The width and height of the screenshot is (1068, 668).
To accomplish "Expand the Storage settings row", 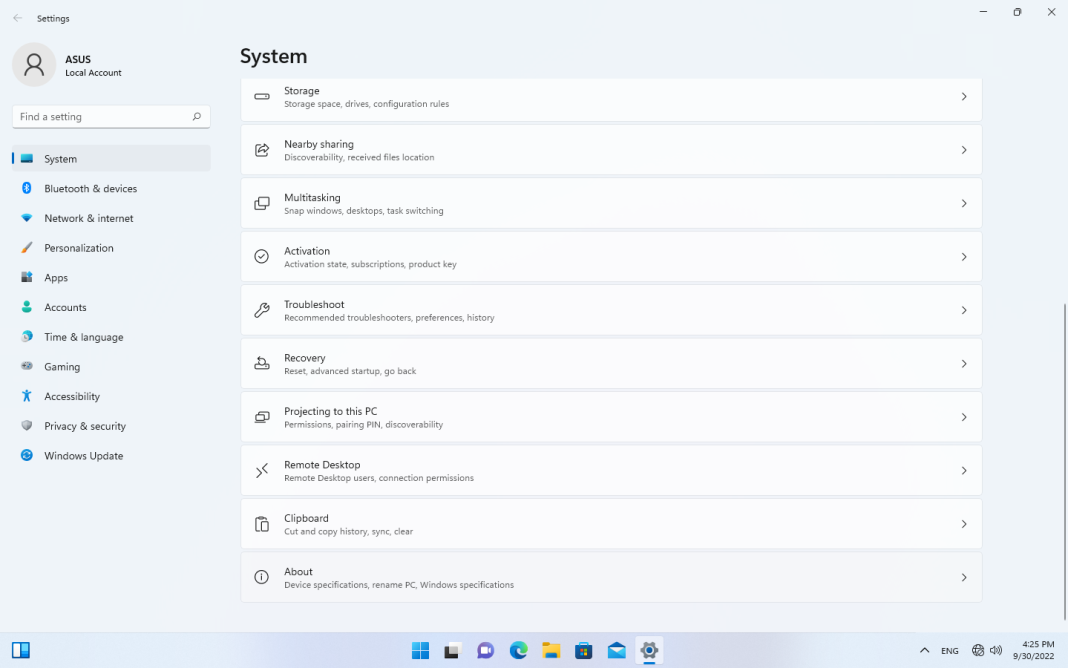I will 963,96.
